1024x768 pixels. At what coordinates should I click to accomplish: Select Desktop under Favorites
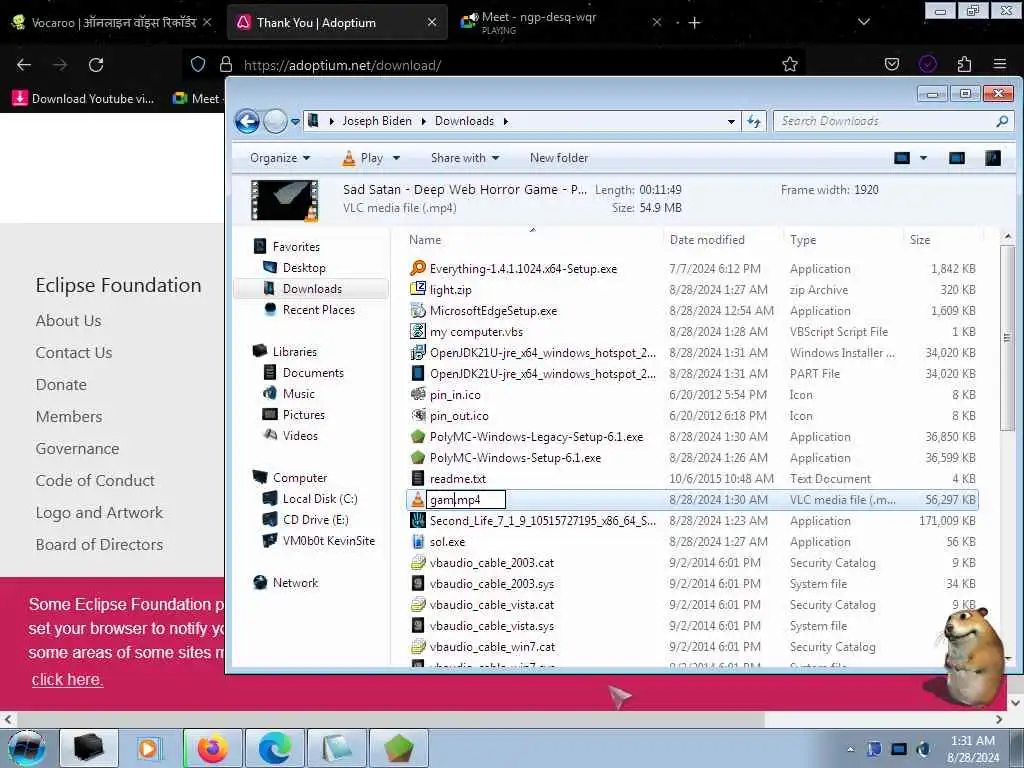(304, 268)
